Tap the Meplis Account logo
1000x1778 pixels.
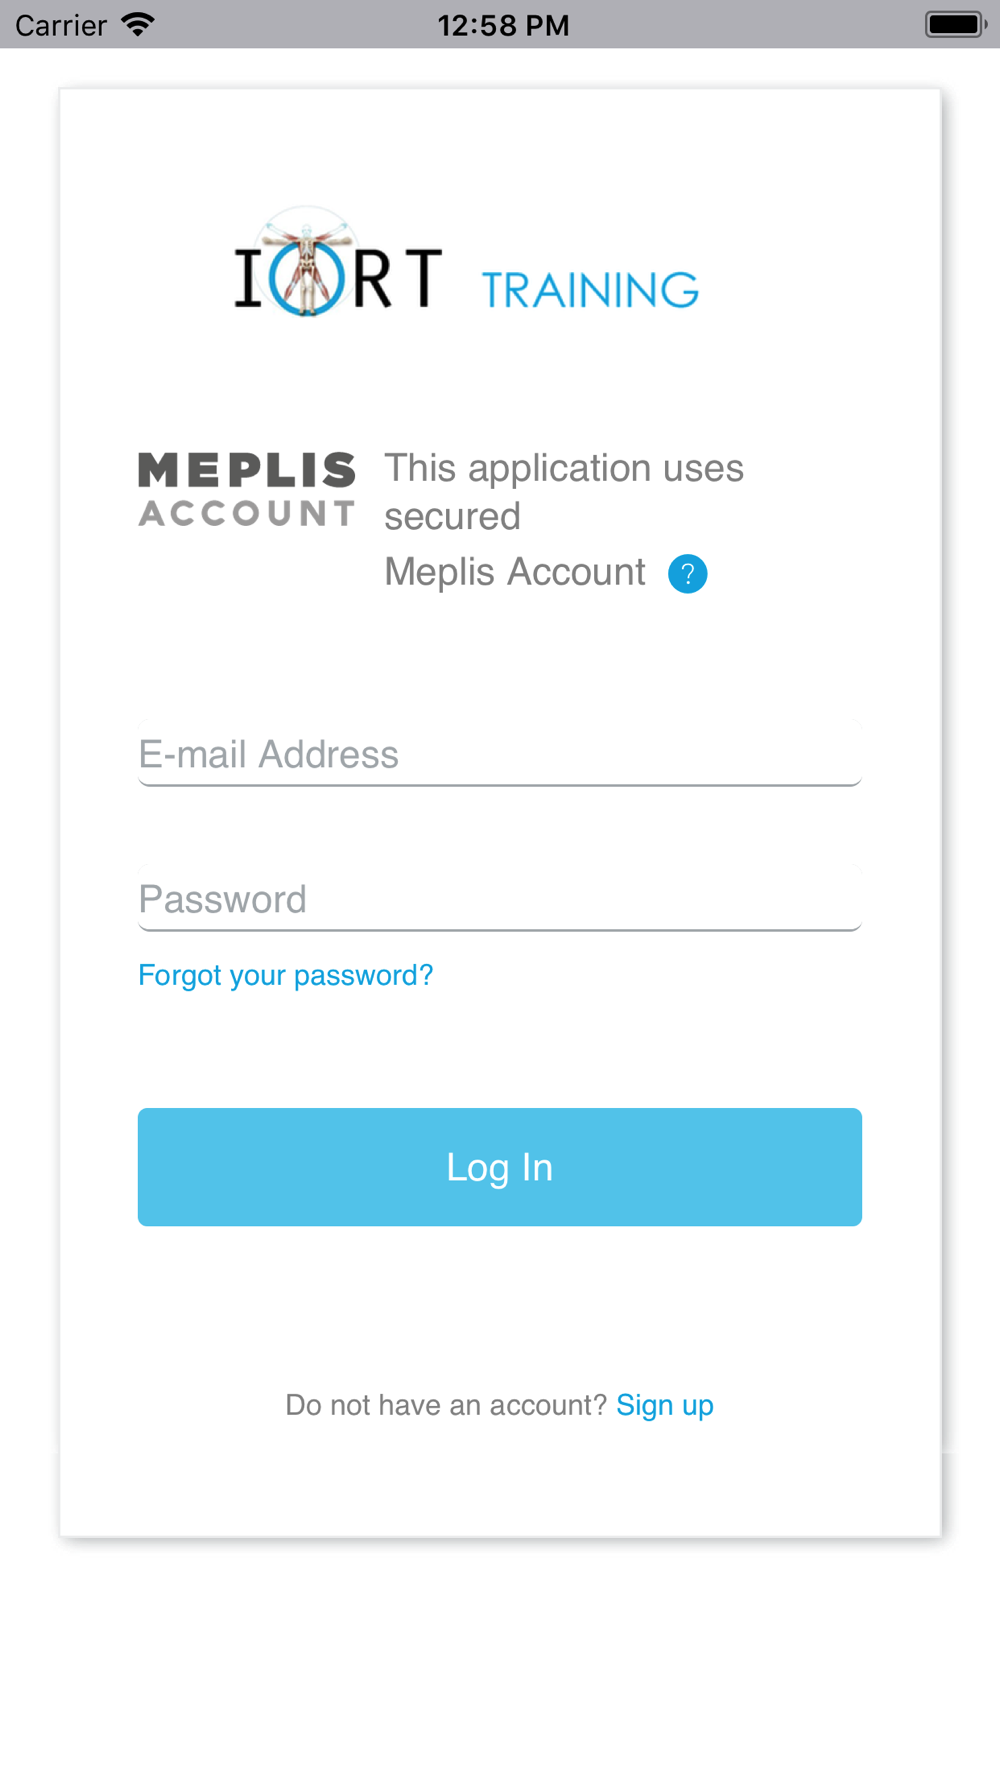[246, 489]
